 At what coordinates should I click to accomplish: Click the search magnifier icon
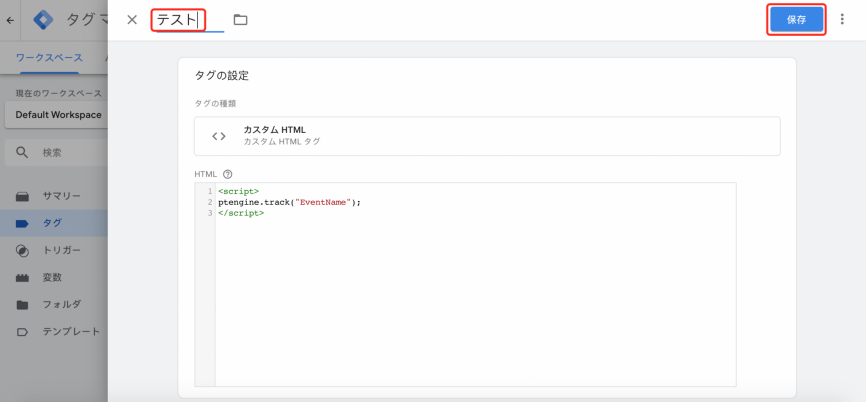click(22, 152)
